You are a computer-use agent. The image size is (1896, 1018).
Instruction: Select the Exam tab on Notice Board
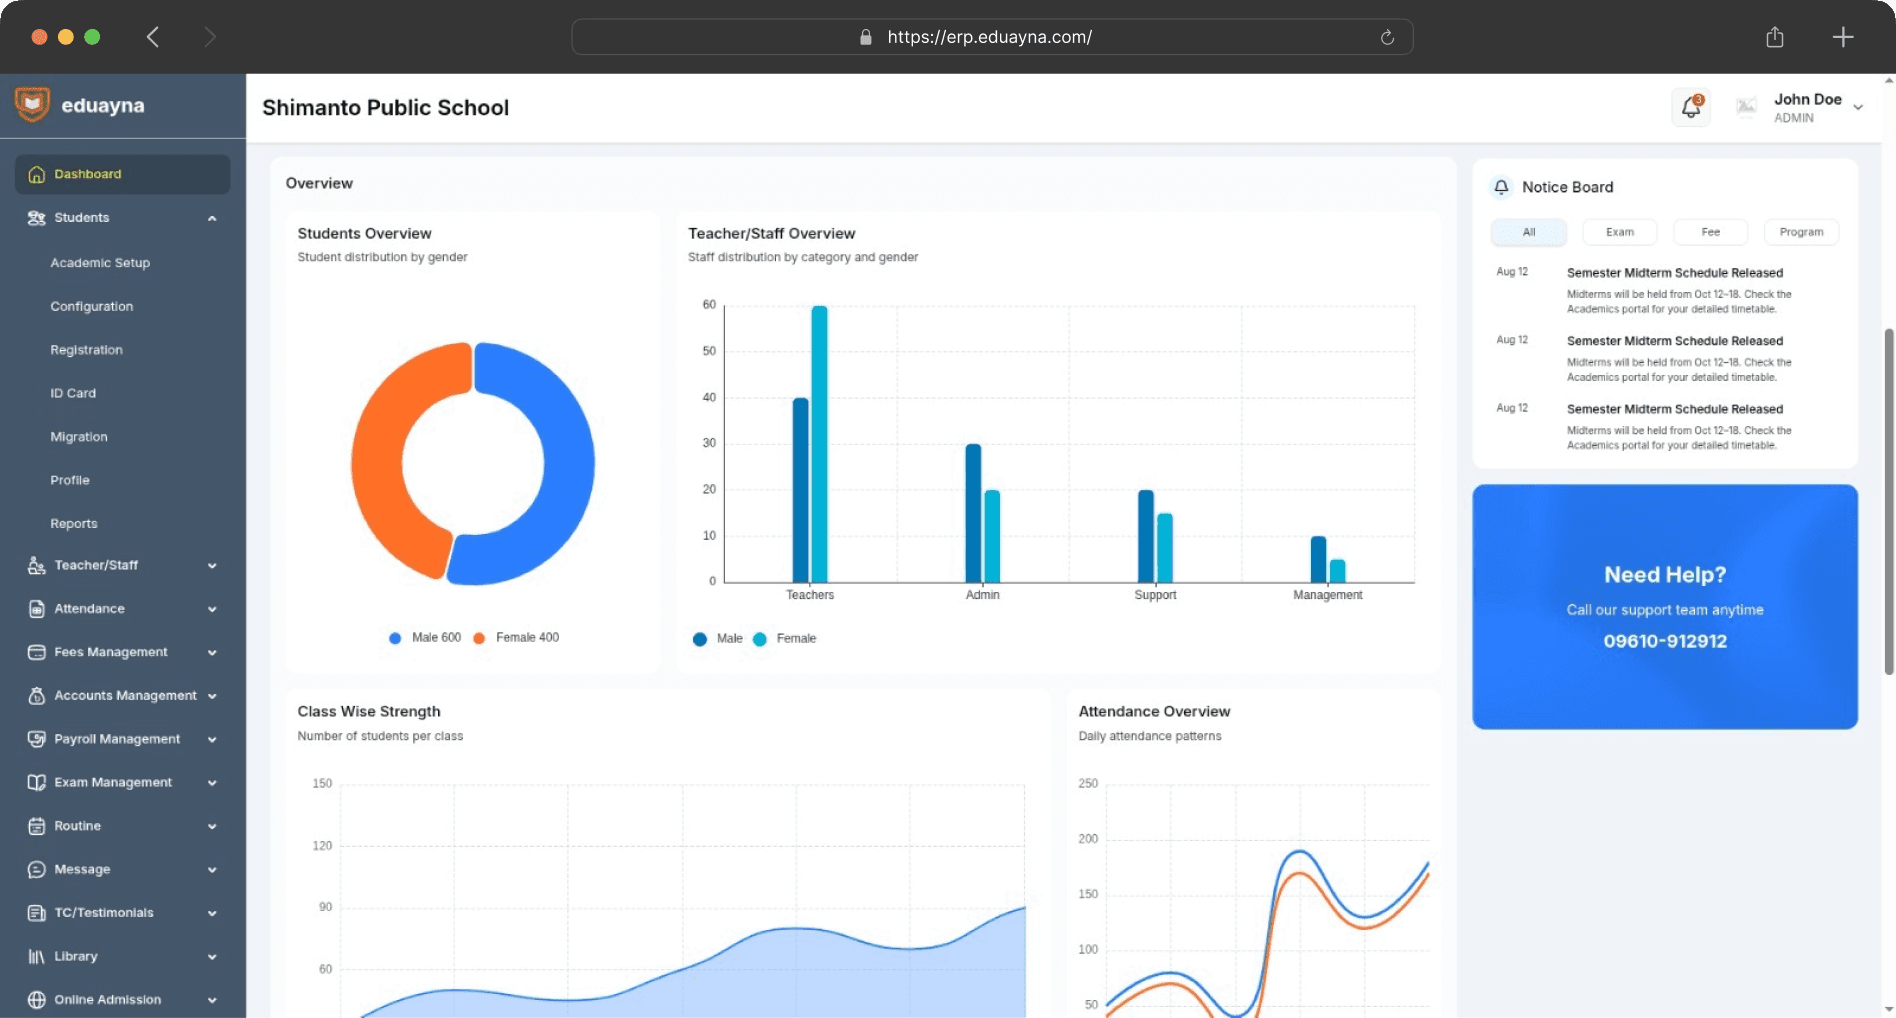(x=1619, y=232)
